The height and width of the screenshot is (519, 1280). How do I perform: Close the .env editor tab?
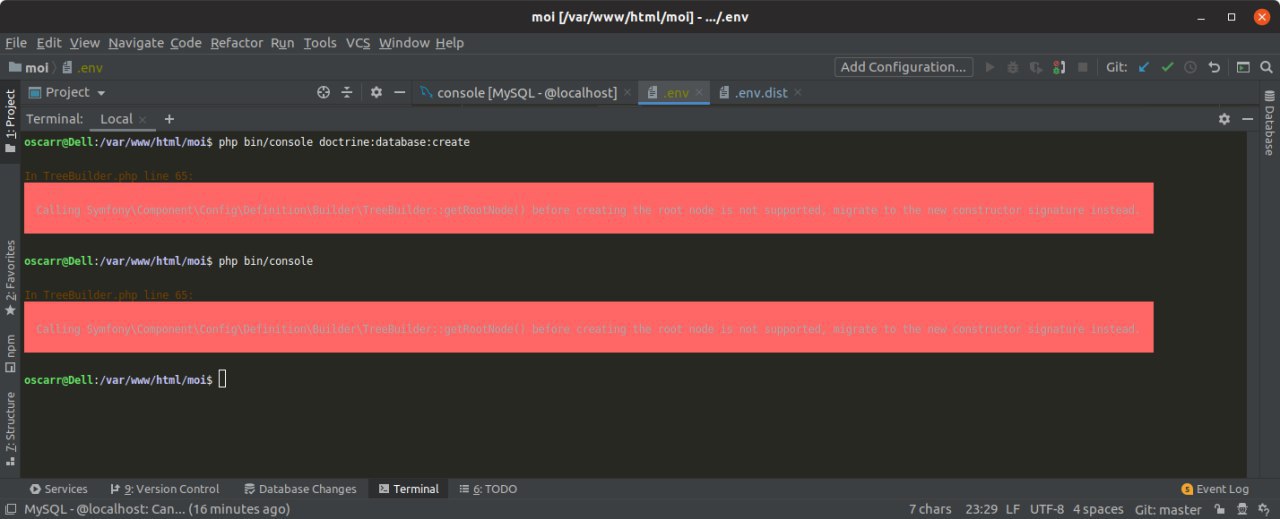tap(699, 93)
